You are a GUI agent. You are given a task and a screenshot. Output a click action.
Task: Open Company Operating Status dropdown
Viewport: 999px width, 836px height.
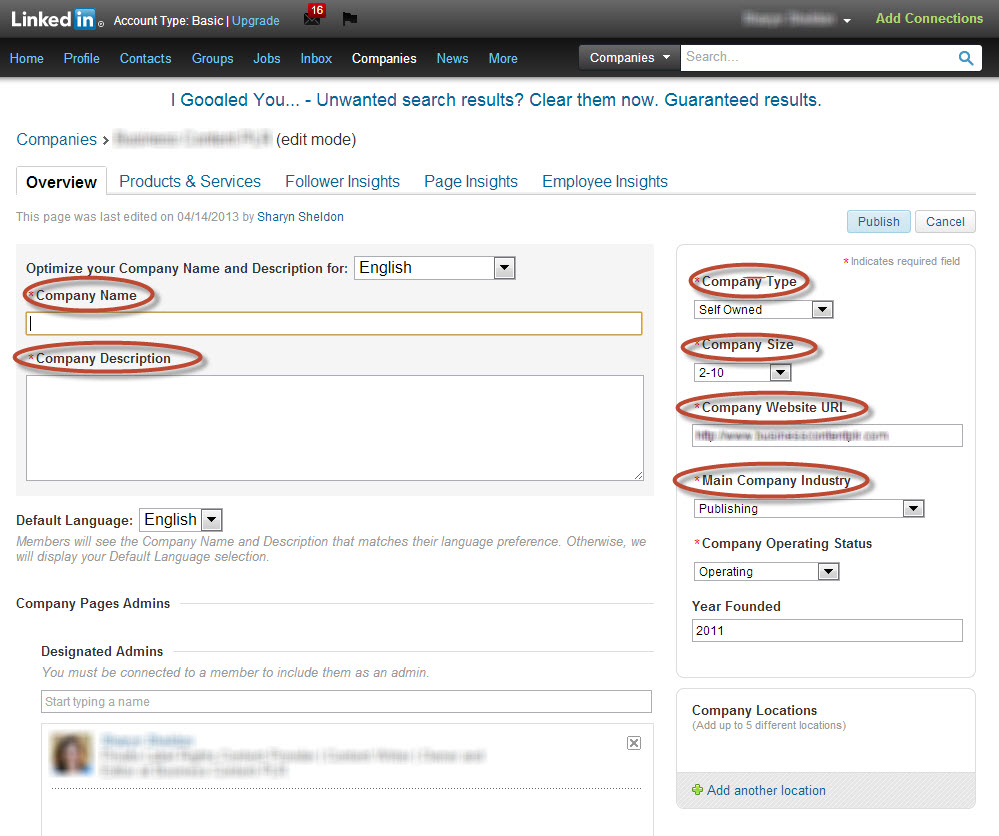766,572
